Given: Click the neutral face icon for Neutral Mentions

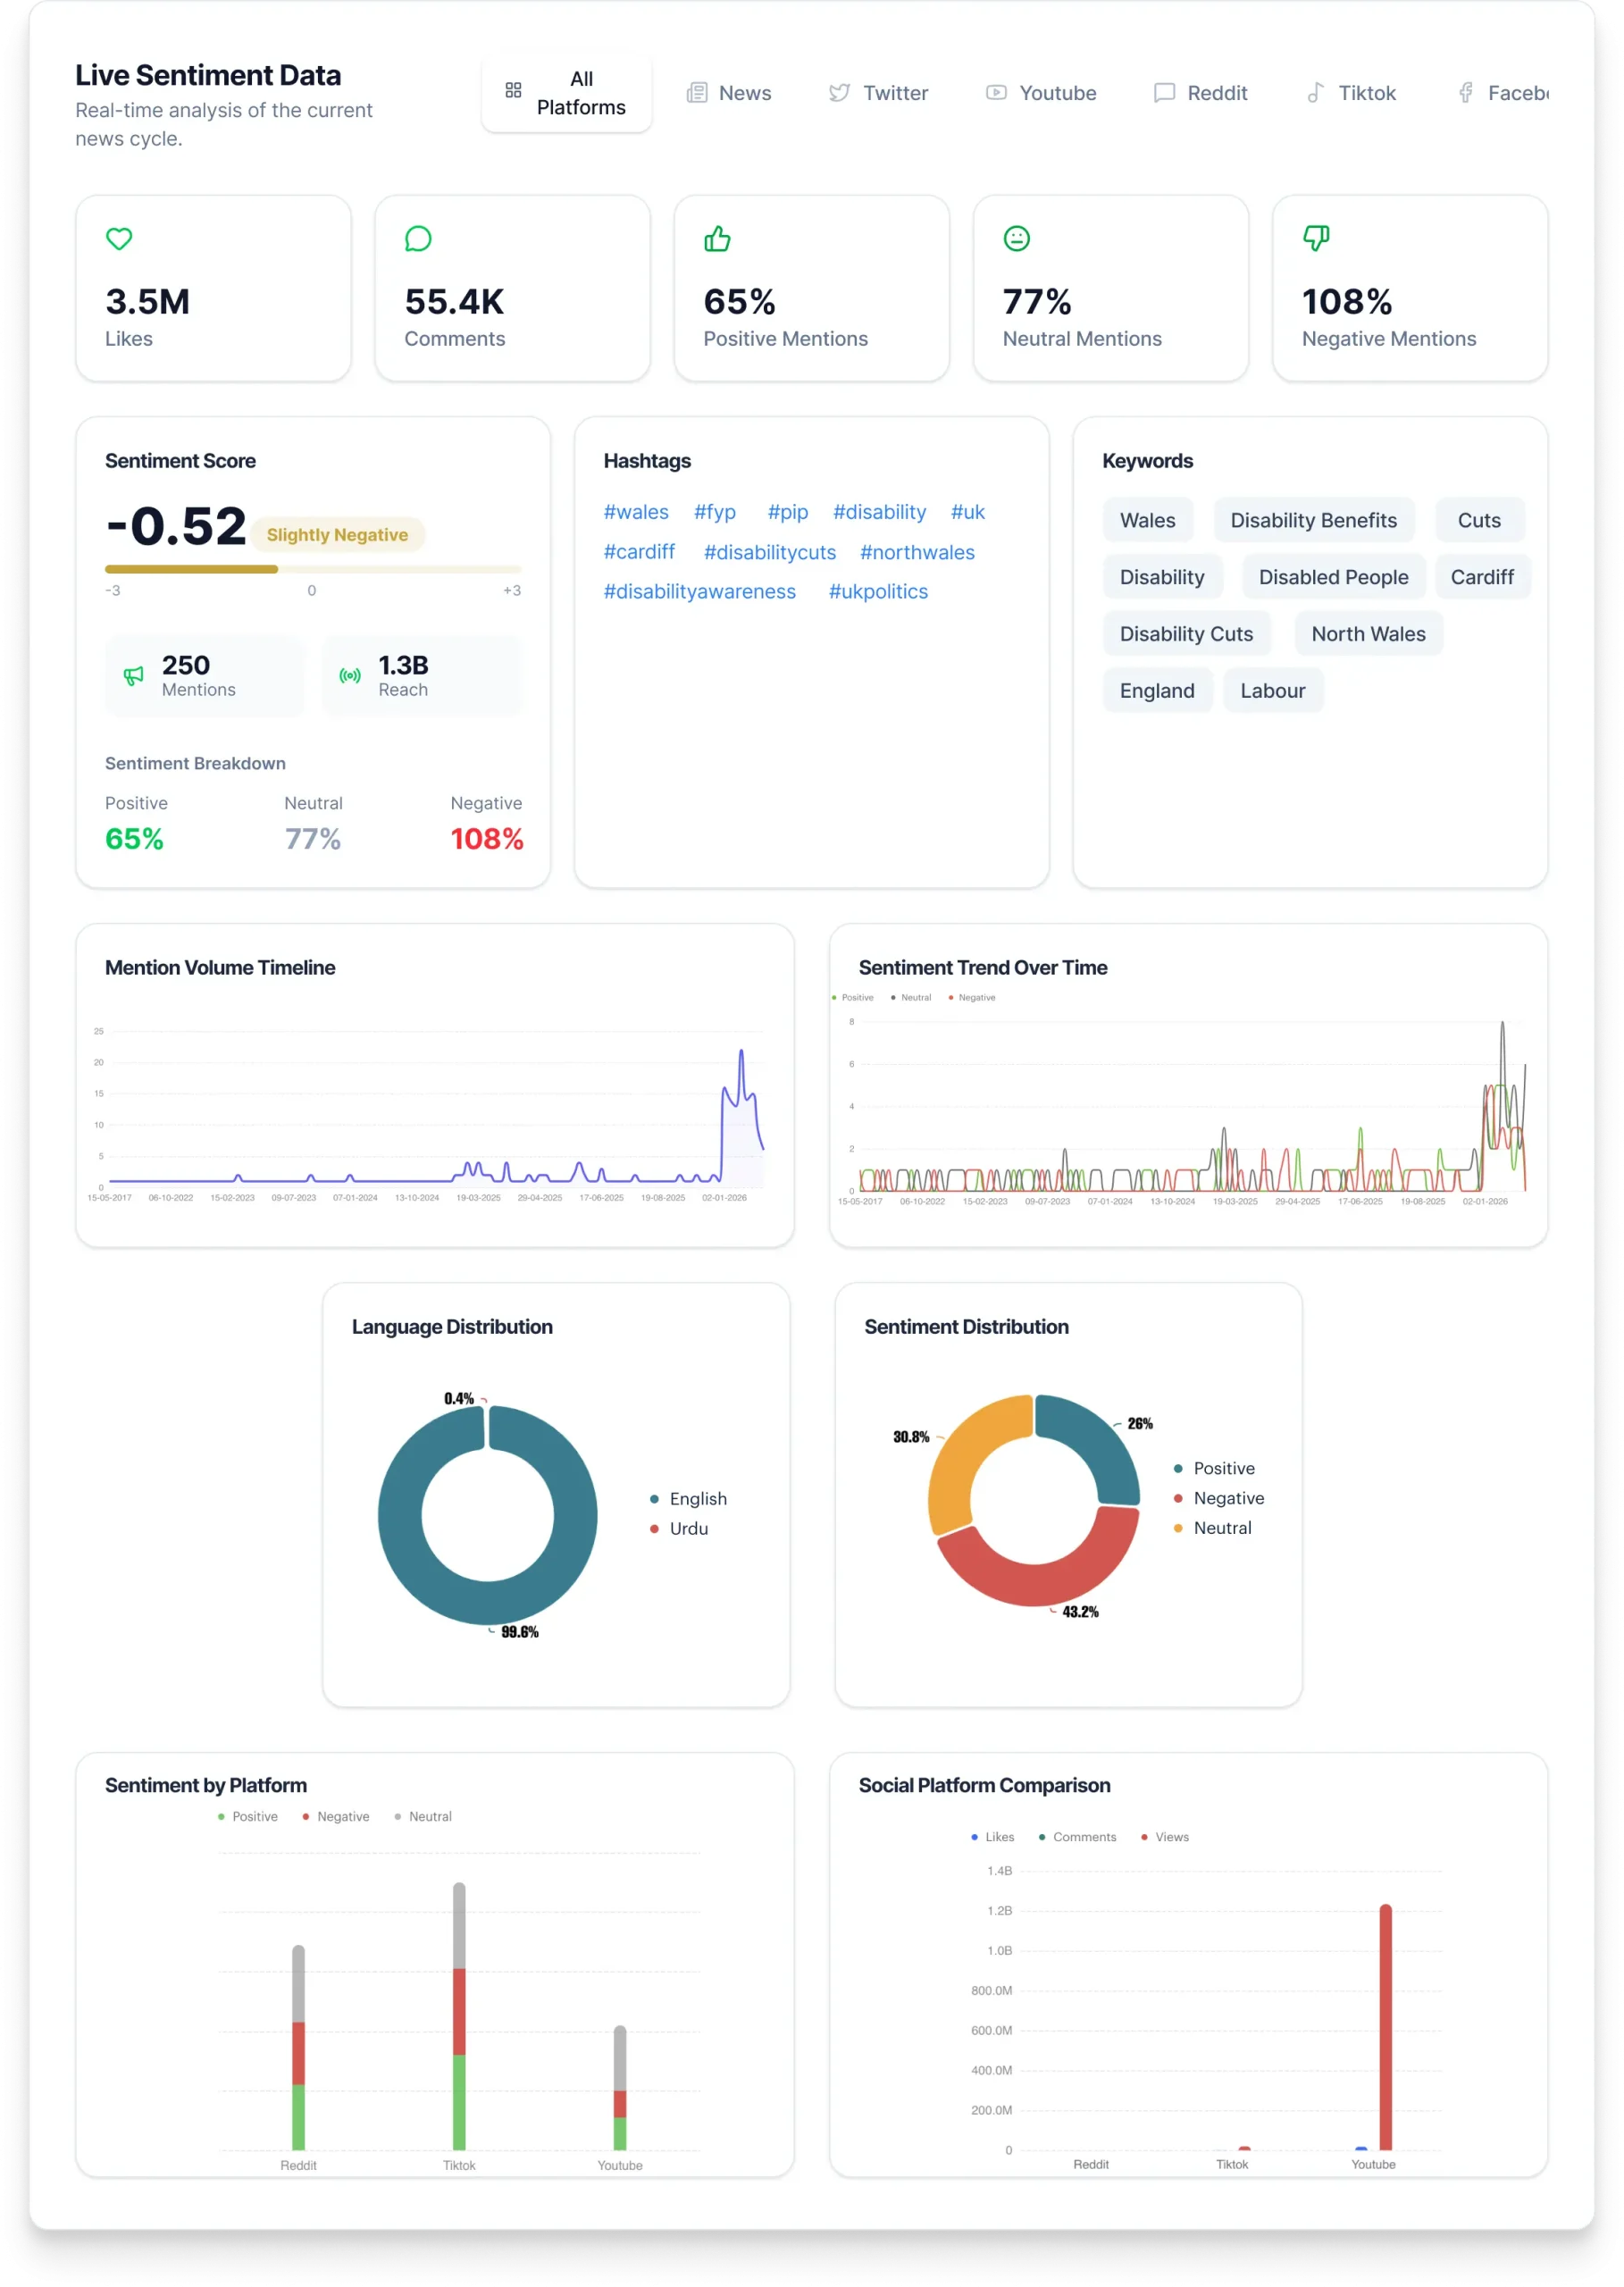Looking at the screenshot, I should pos(1016,239).
